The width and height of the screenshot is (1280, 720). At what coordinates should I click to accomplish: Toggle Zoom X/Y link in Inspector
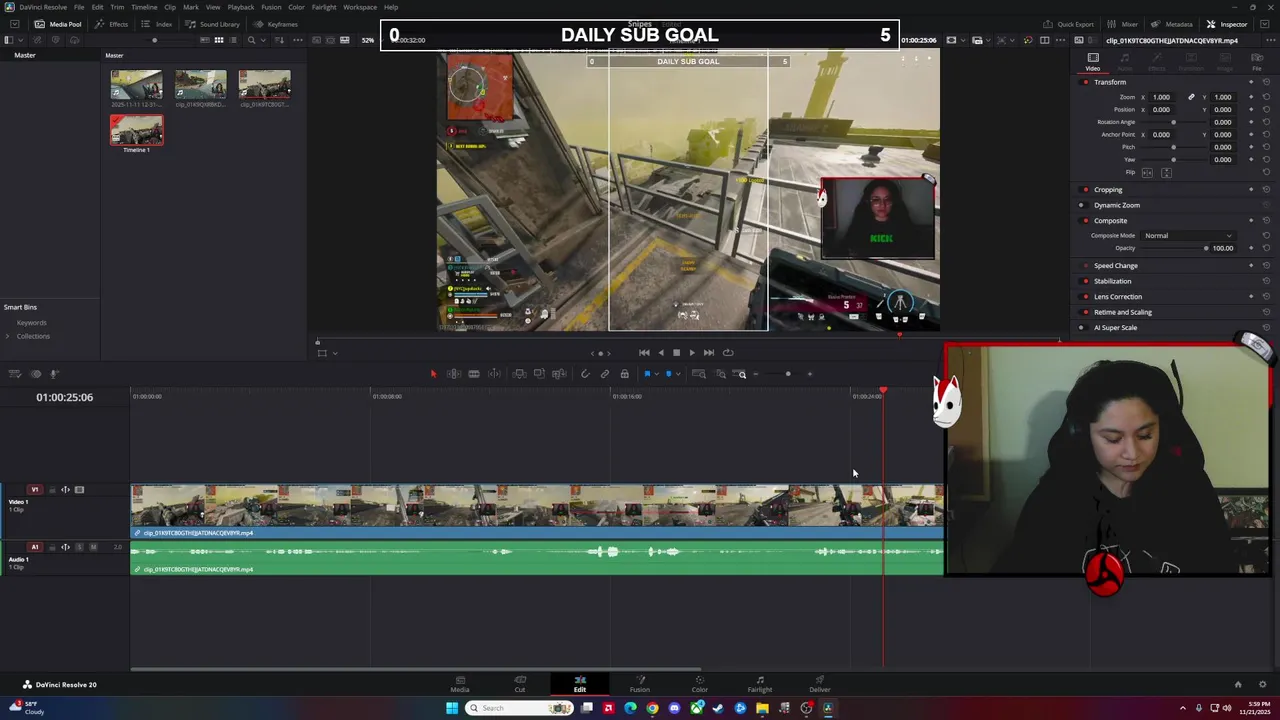coord(1191,97)
